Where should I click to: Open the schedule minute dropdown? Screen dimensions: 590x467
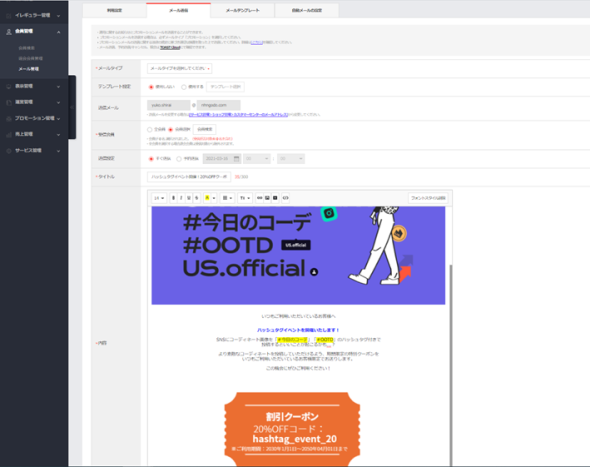tap(291, 158)
